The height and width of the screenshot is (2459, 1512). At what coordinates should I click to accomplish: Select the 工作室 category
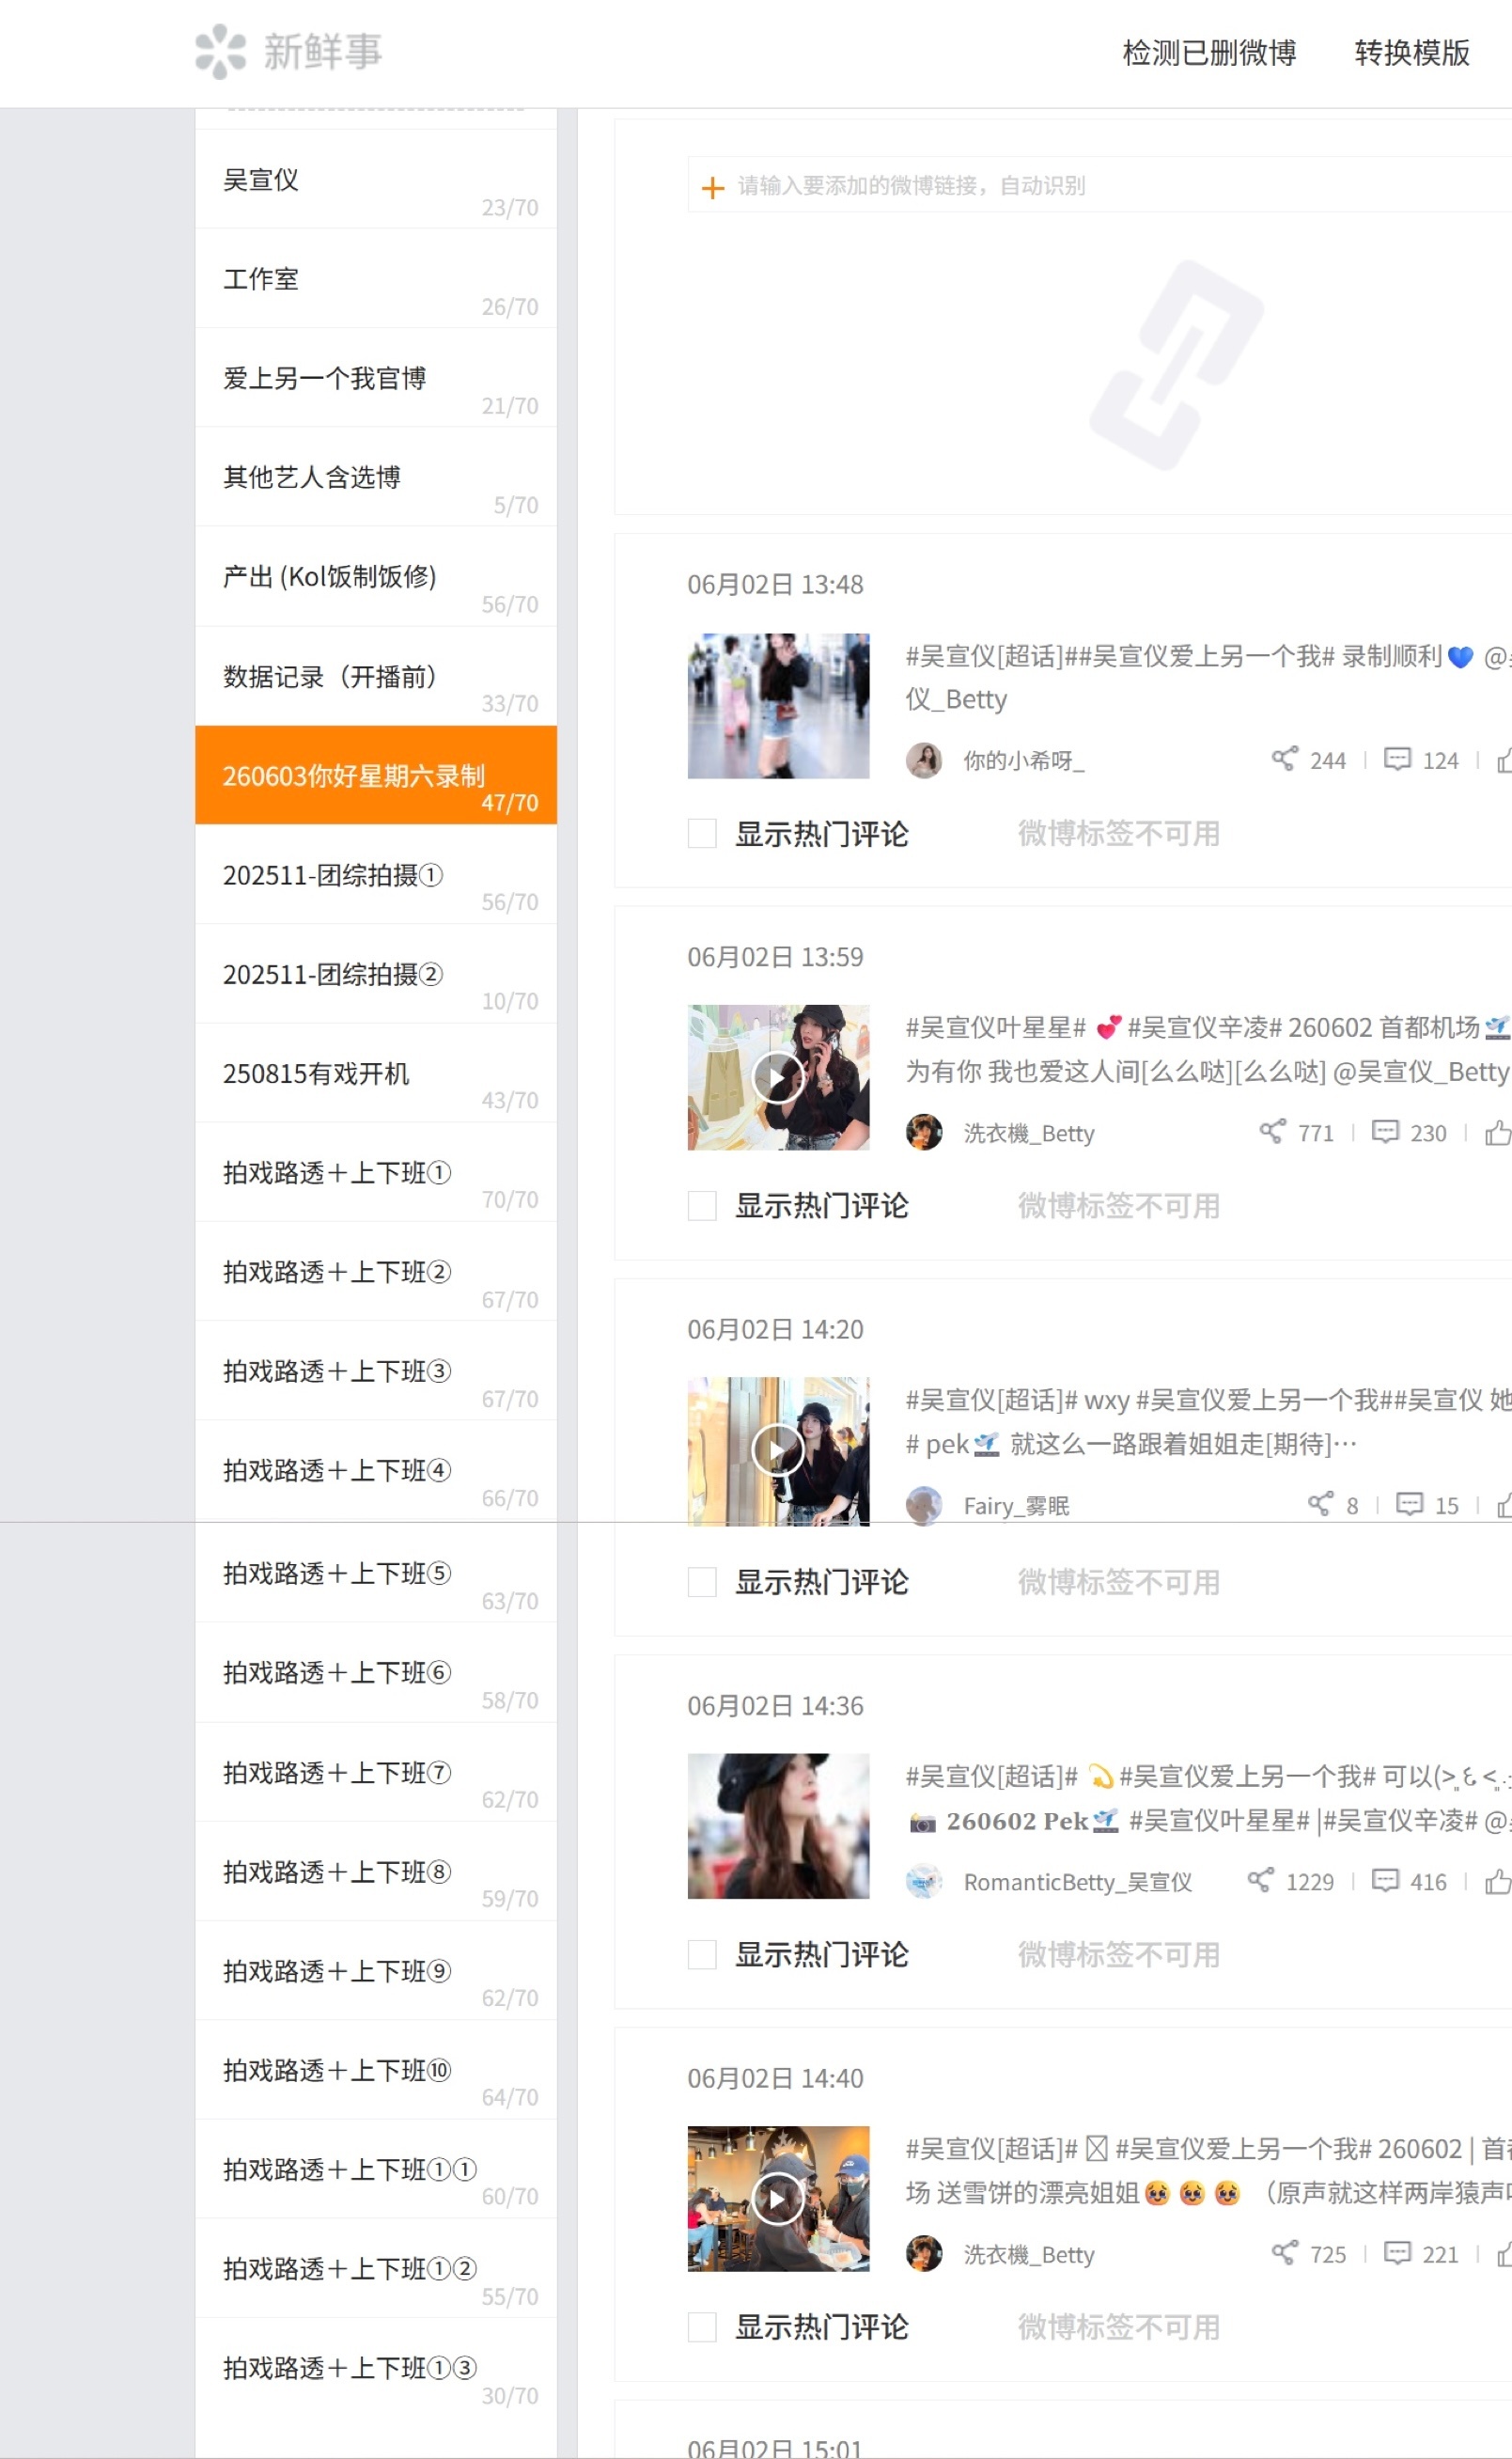(x=376, y=278)
